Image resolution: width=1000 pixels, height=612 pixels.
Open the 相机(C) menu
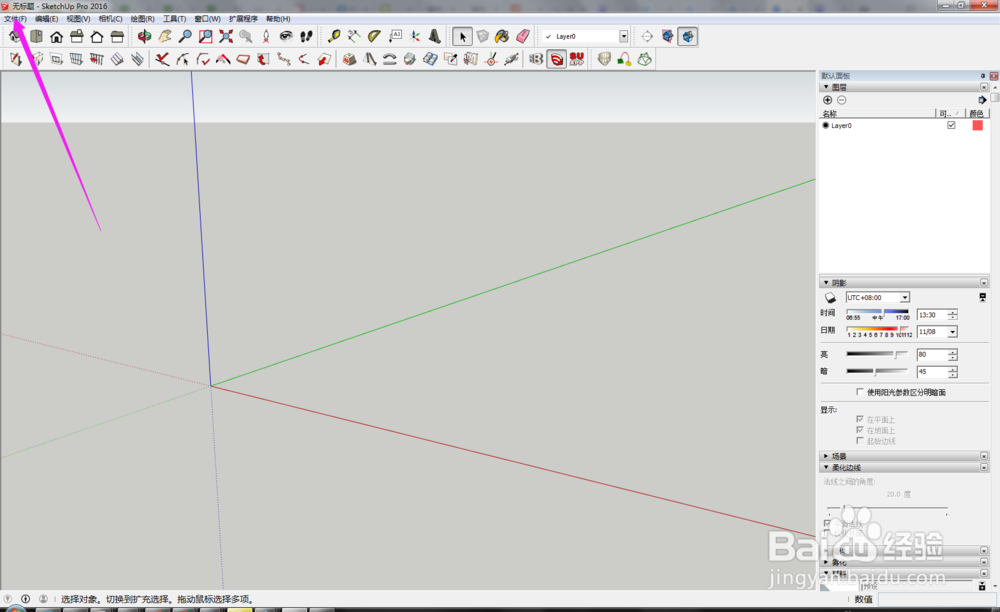pos(110,19)
